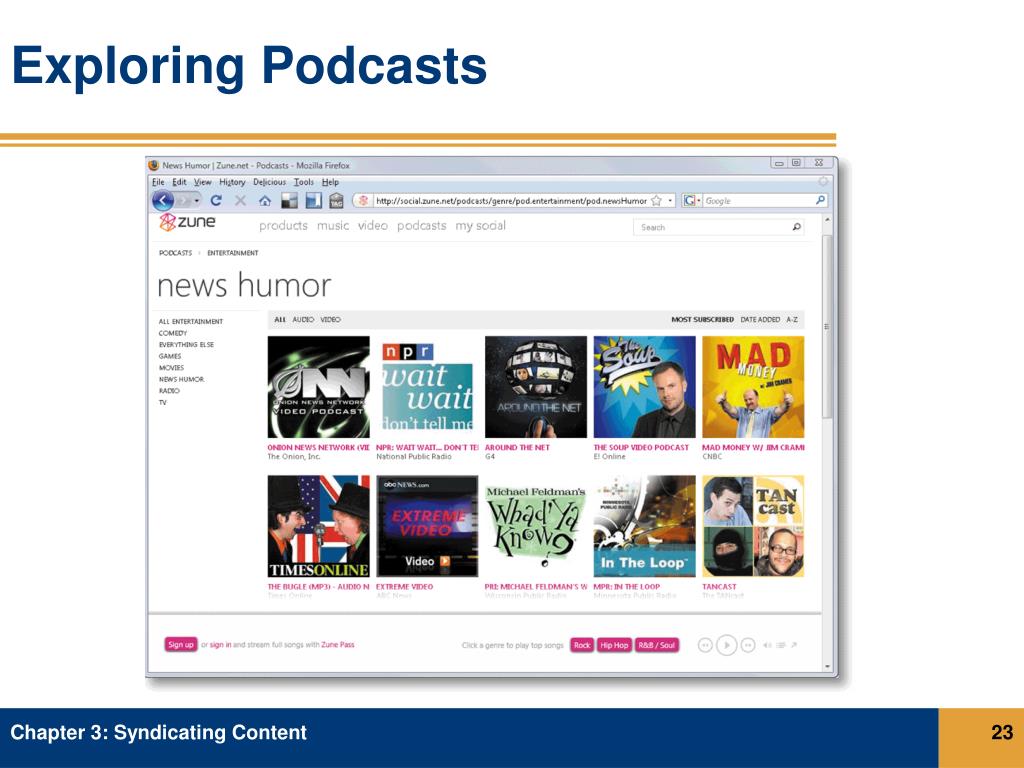Play using the Zune player play button
Viewport: 1024px width, 768px height.
[726, 645]
